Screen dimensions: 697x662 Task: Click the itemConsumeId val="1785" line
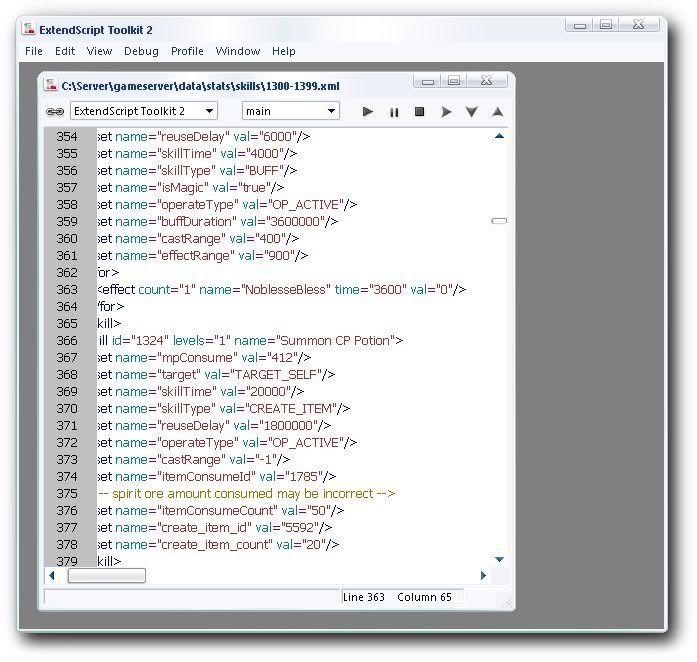216,477
